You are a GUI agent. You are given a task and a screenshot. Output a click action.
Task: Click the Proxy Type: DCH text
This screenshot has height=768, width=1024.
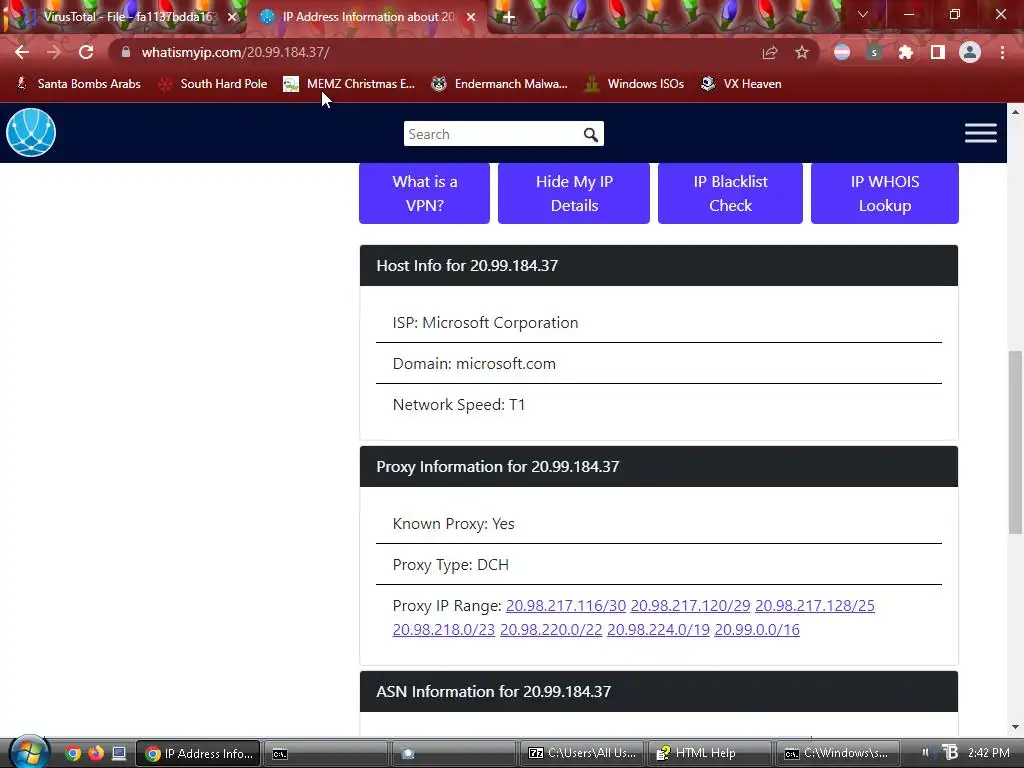click(x=451, y=565)
